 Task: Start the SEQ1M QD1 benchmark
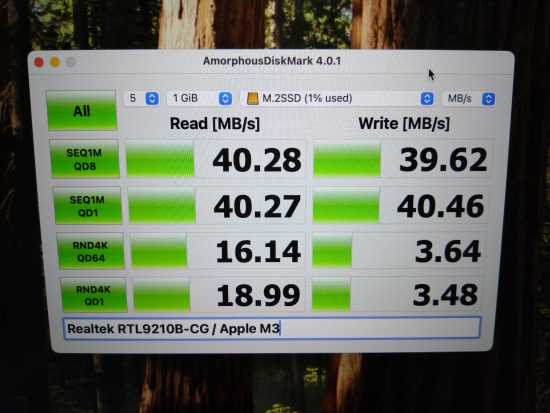click(88, 206)
